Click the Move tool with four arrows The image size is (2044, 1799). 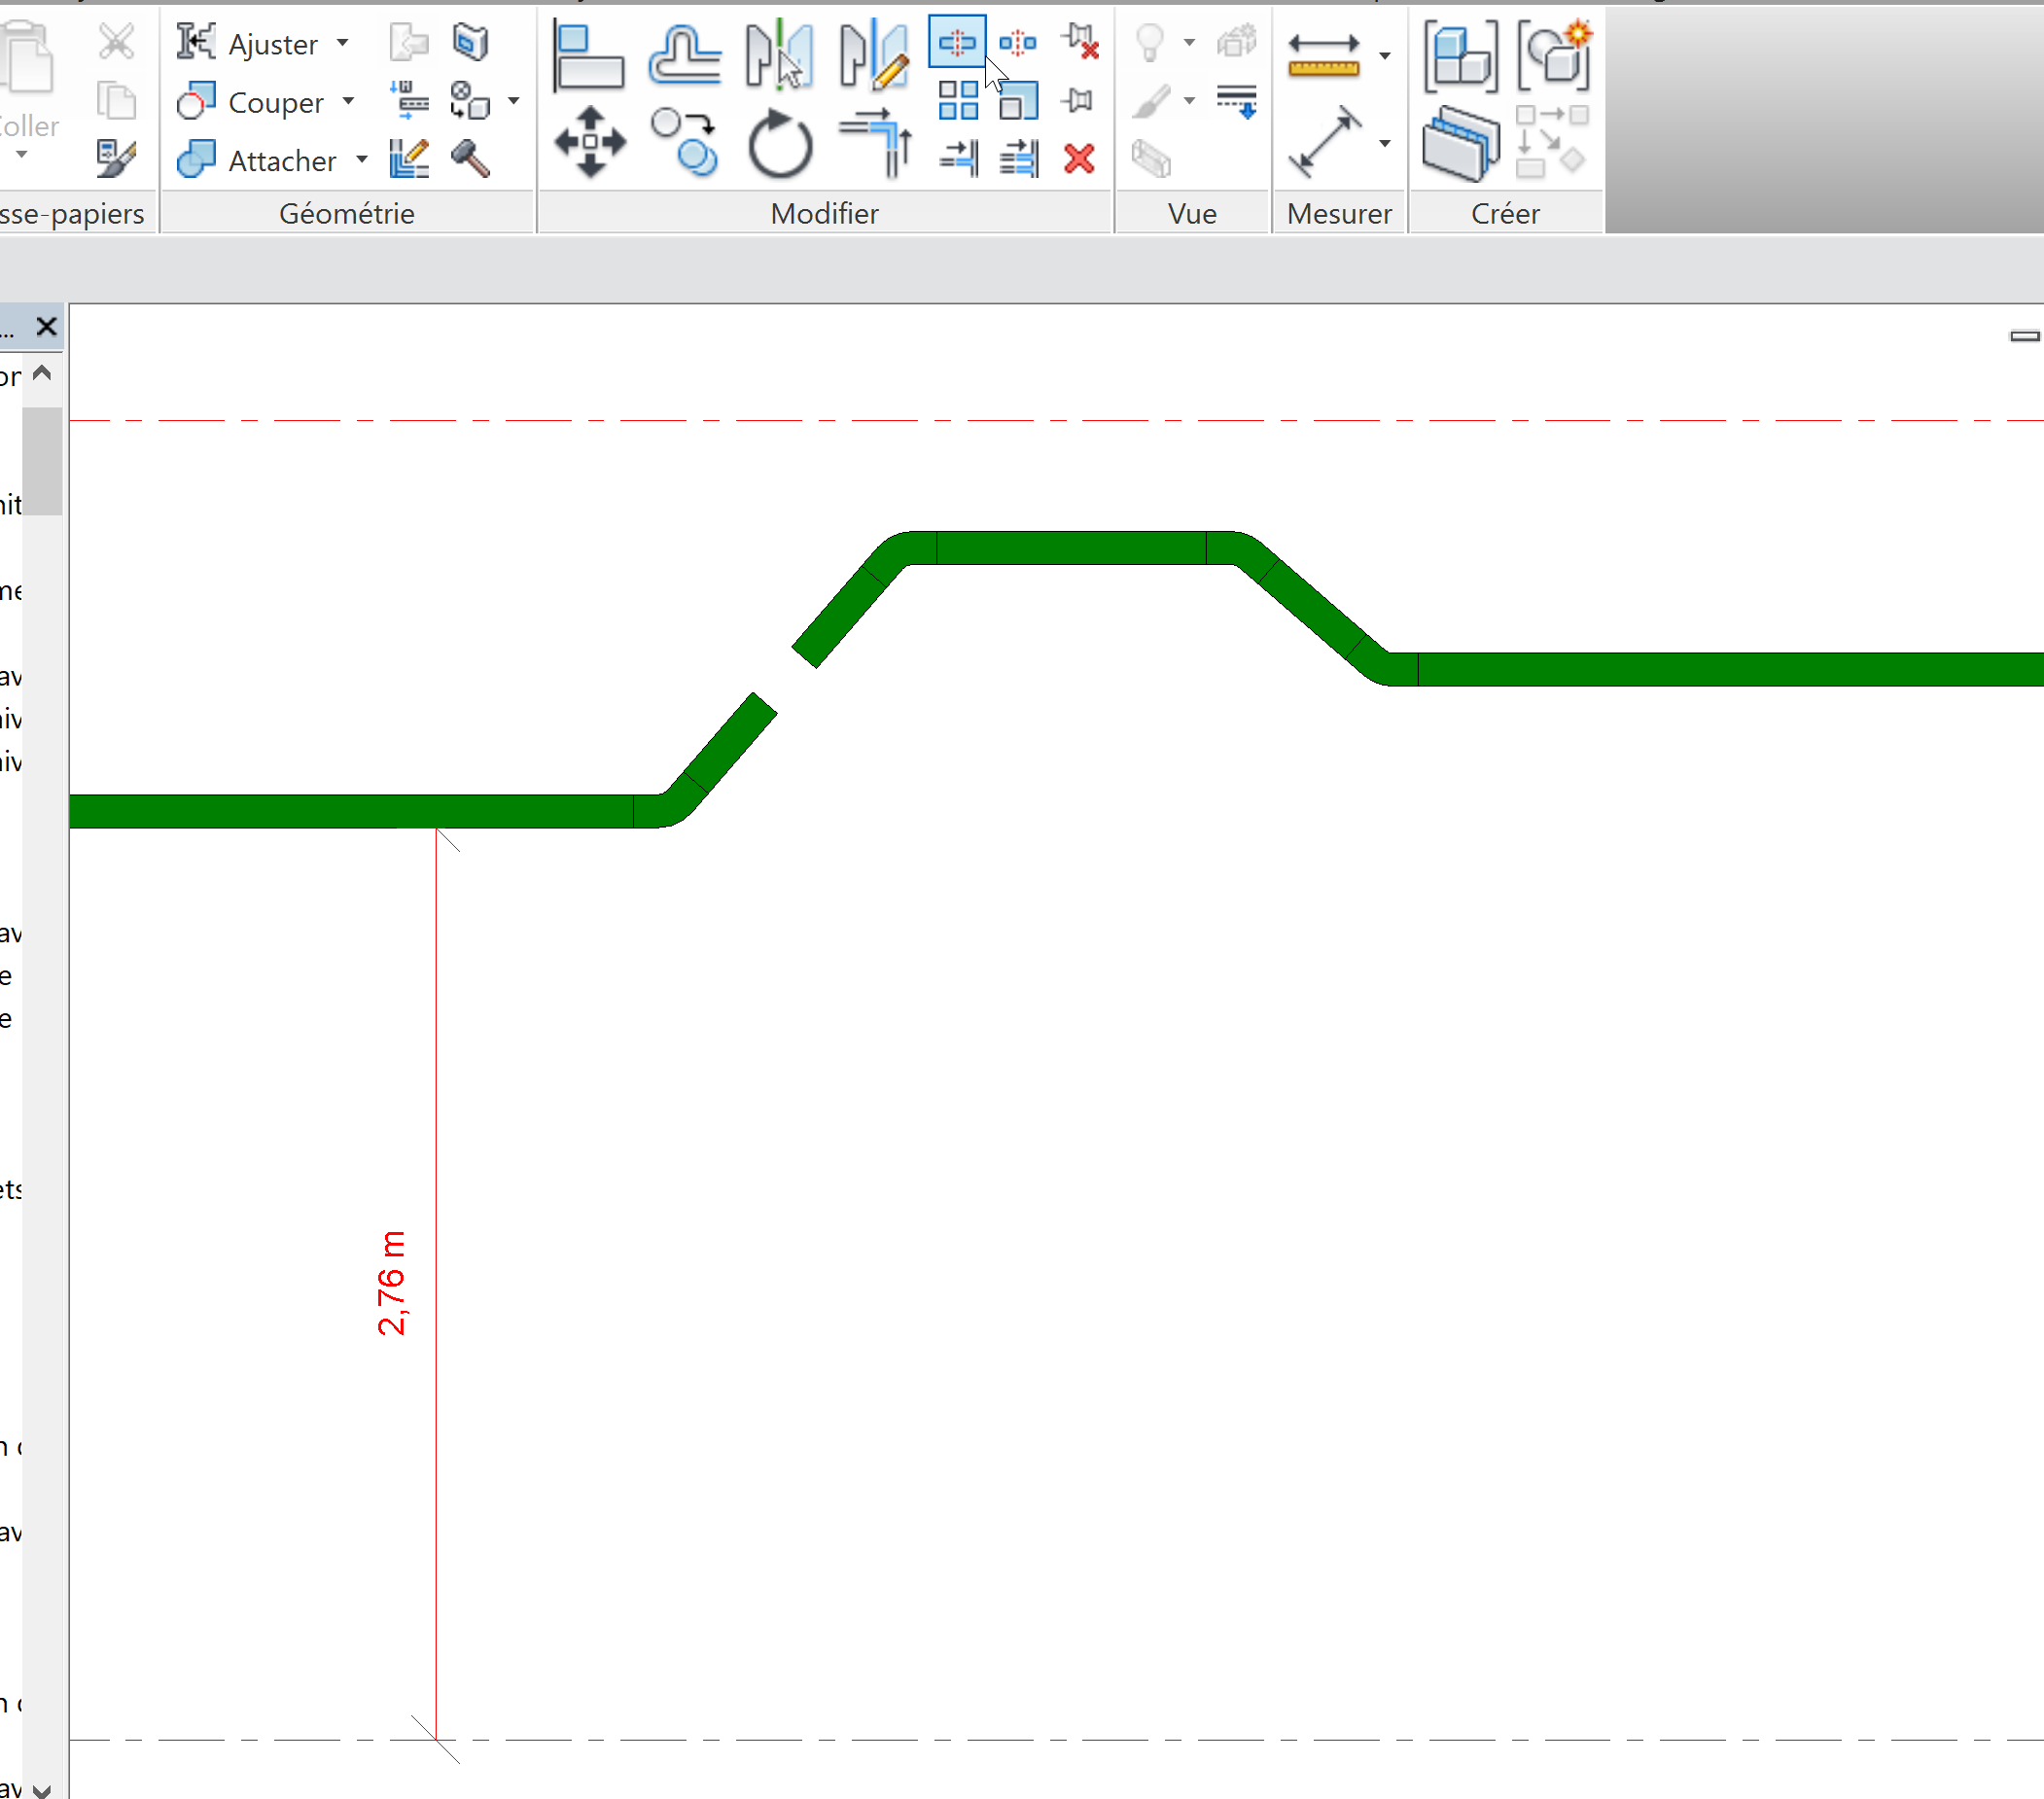(x=590, y=142)
